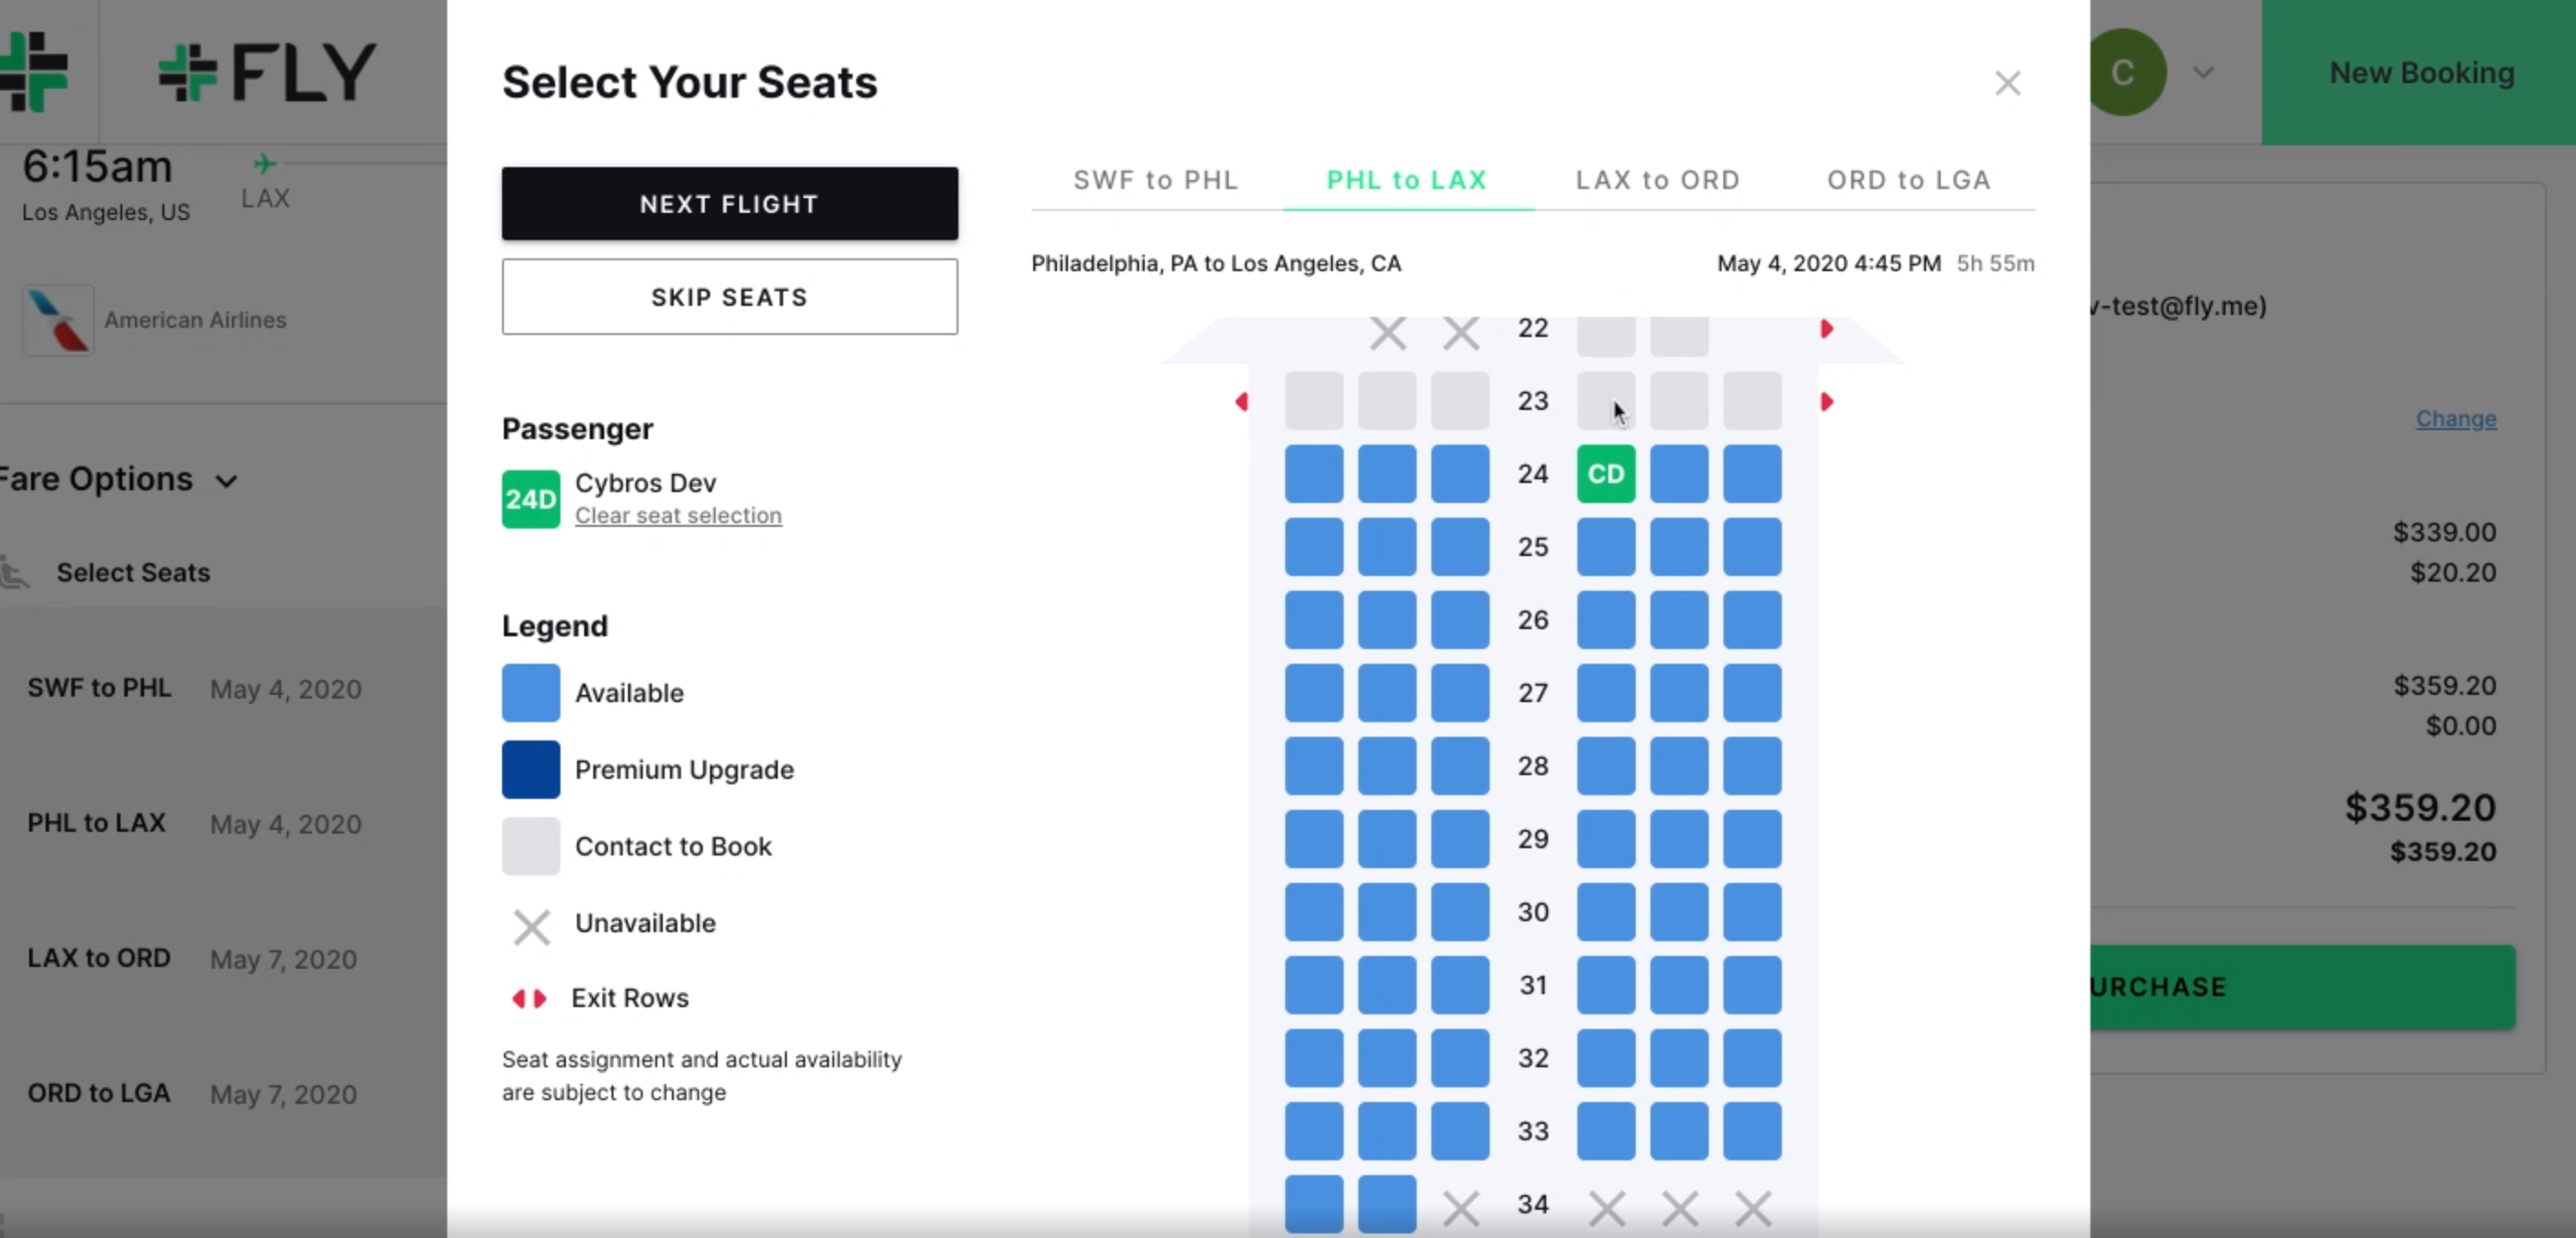Click the NEXT FLIGHT button
The height and width of the screenshot is (1238, 2576).
[x=730, y=204]
